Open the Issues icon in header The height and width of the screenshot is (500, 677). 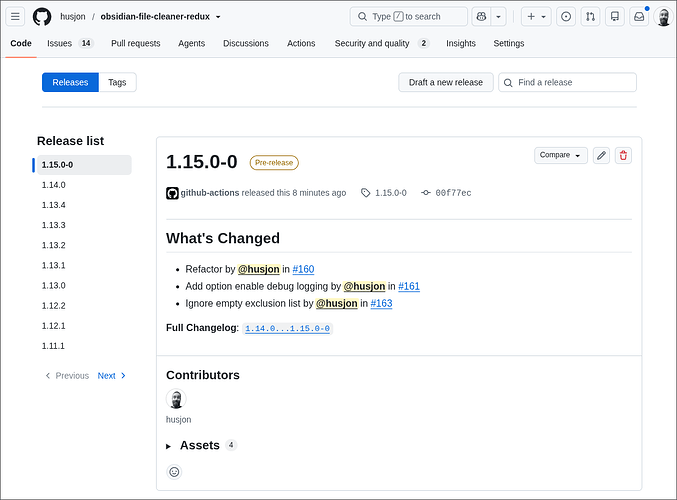(566, 17)
